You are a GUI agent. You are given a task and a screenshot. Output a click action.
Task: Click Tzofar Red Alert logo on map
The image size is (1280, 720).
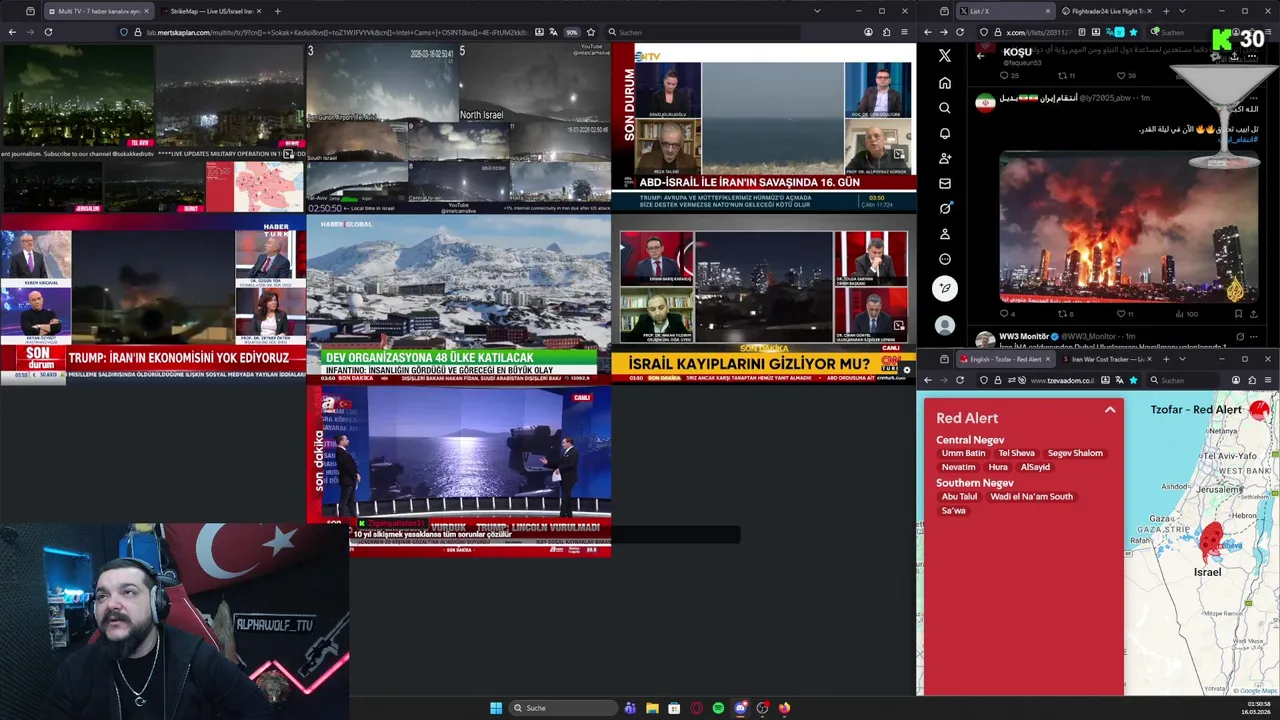coord(1259,410)
